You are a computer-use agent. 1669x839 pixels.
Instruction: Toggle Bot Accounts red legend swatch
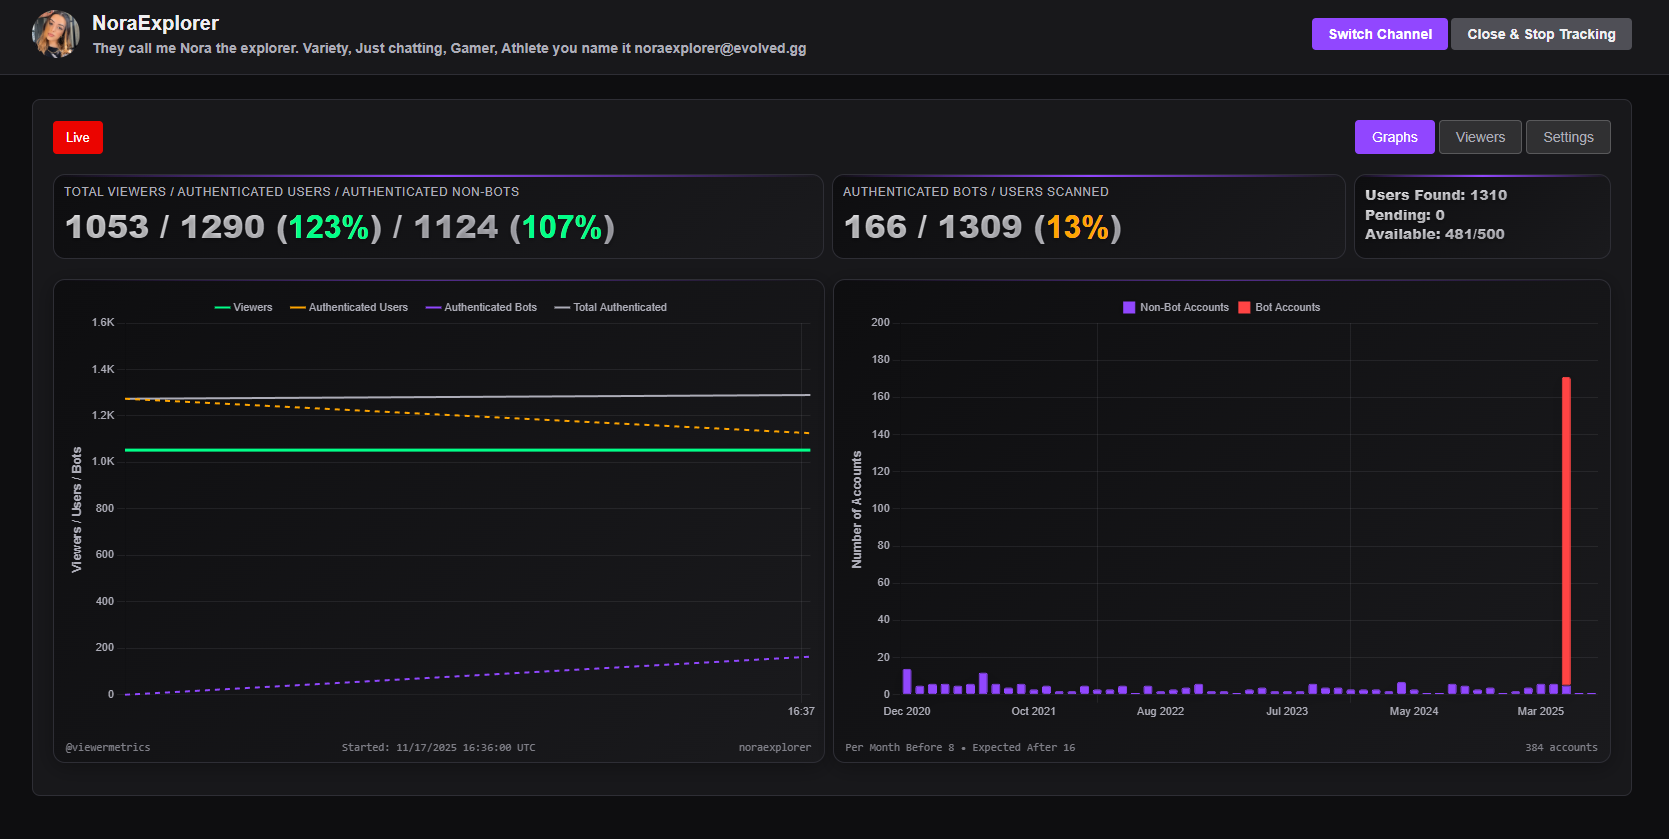[x=1244, y=307]
